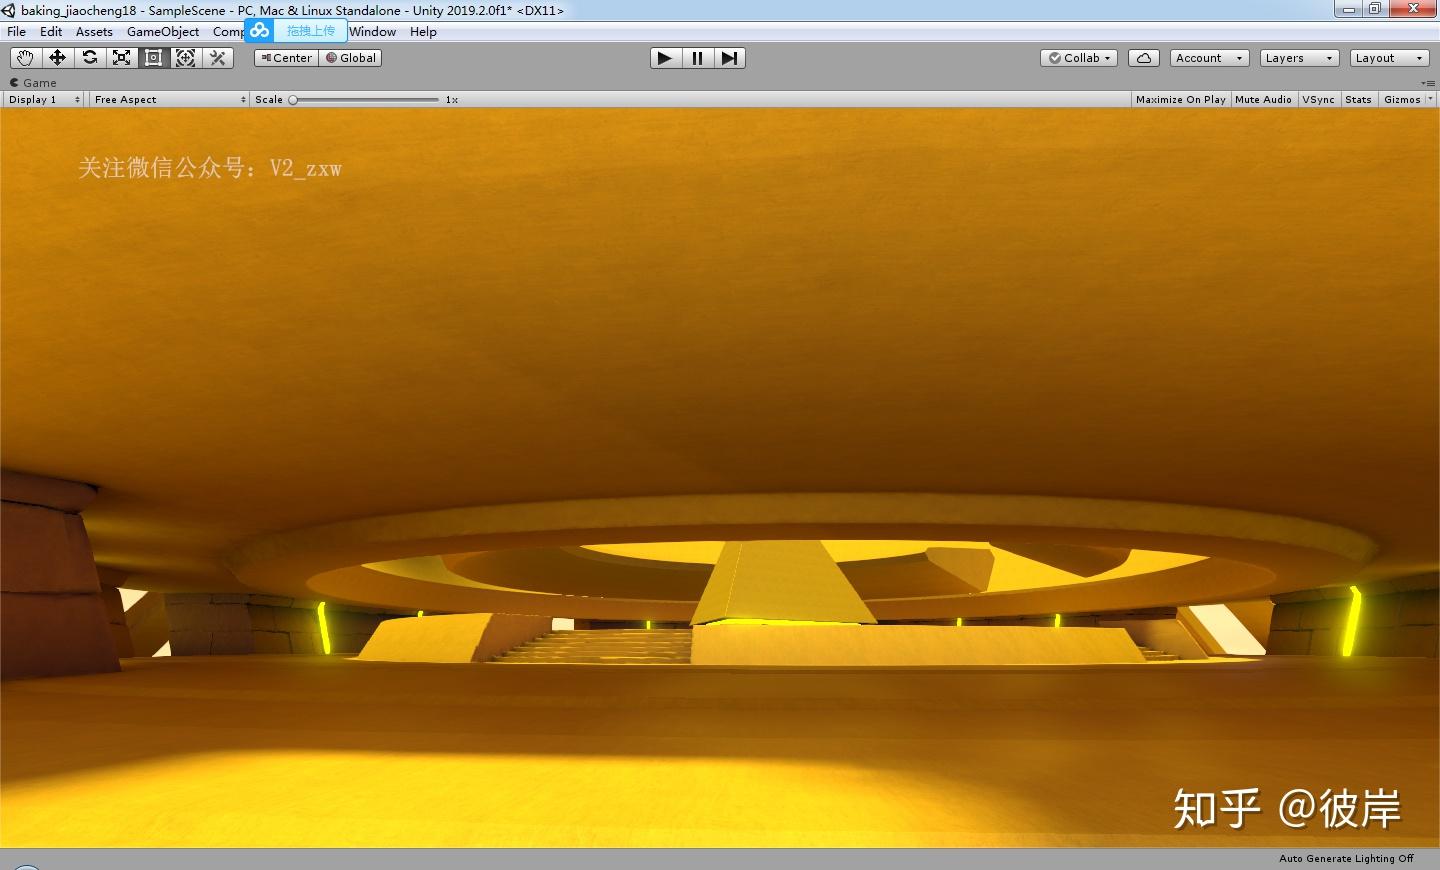
Task: Click the Scale slider handle
Action: point(293,99)
